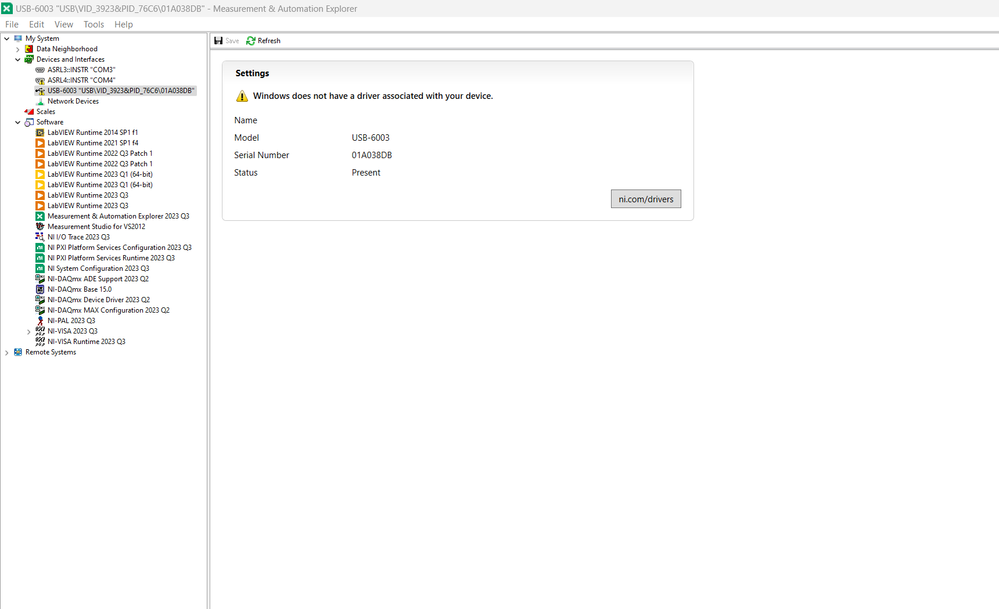Click the serial number value 01A038DB
This screenshot has width=999, height=609.
[x=371, y=155]
